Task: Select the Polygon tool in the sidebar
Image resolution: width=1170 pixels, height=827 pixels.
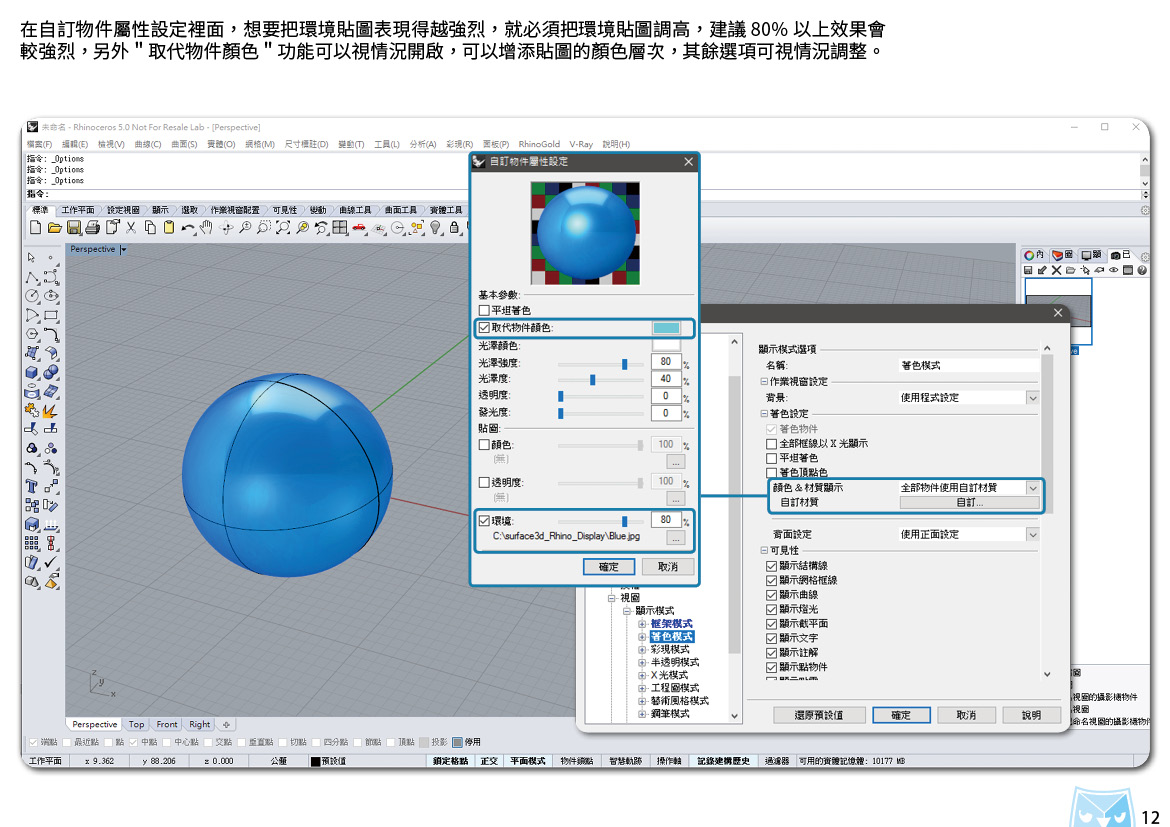Action: click(x=31, y=334)
